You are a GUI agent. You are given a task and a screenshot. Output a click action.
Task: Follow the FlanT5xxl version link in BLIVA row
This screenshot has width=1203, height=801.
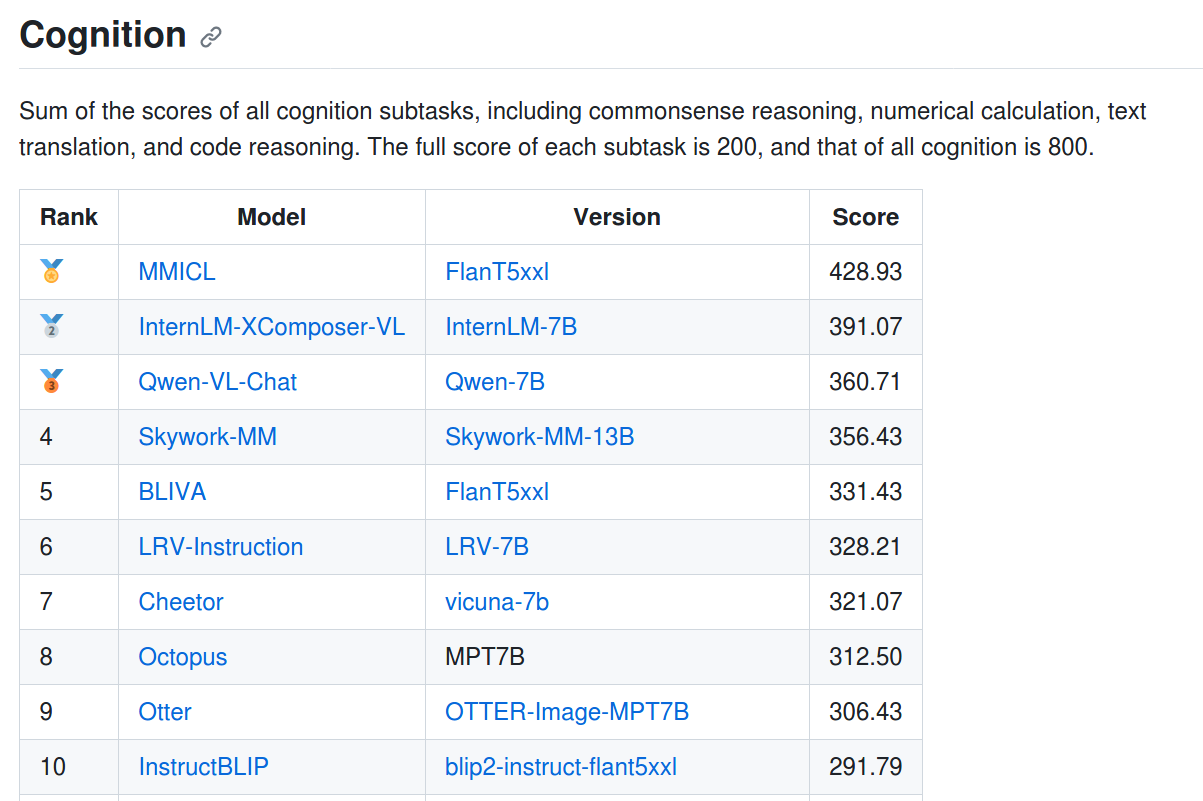(497, 492)
